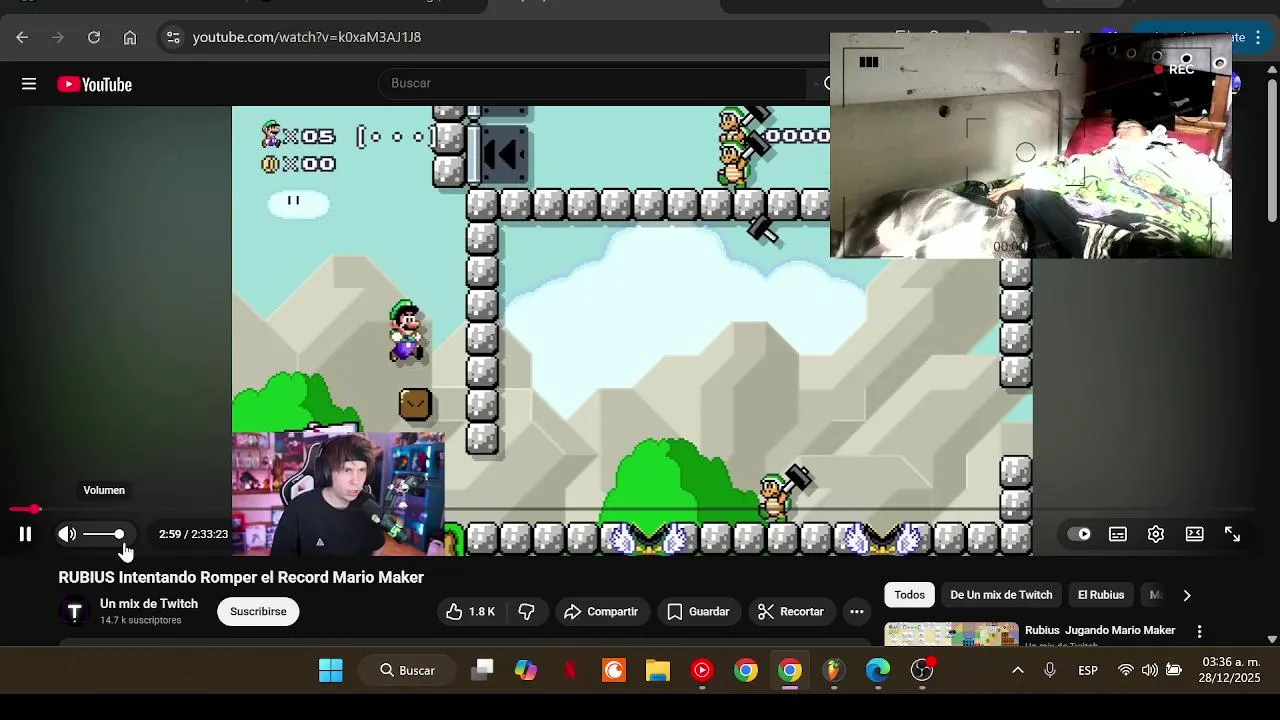1280x720 pixels.
Task: Launch Copilot from the taskbar
Action: tap(526, 670)
